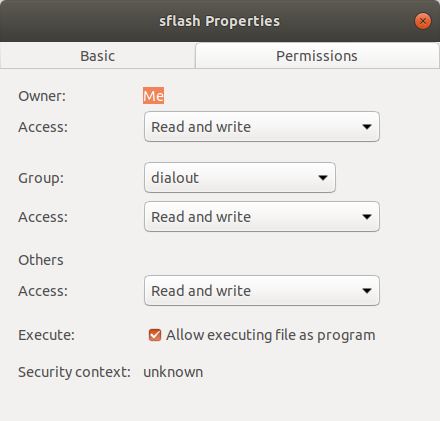
Task: Uncheck the Allow executing file checkbox
Action: [155, 335]
